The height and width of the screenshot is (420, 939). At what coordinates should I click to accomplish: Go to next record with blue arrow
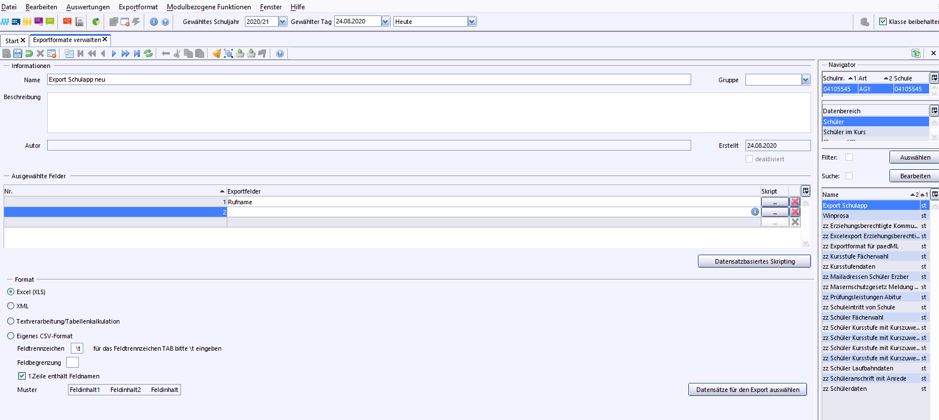click(114, 53)
